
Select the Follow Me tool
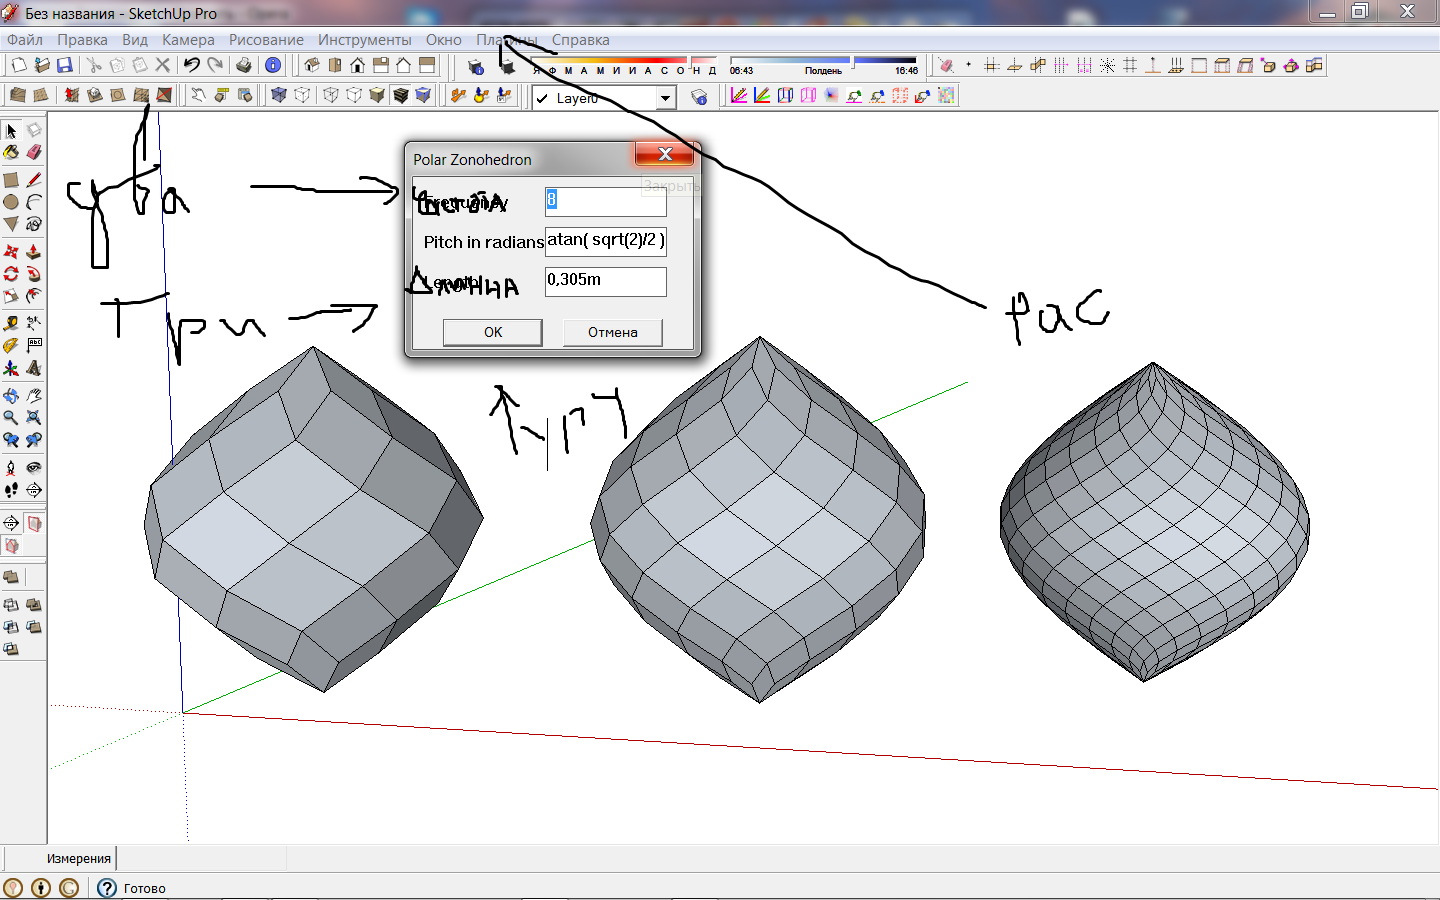(x=34, y=274)
